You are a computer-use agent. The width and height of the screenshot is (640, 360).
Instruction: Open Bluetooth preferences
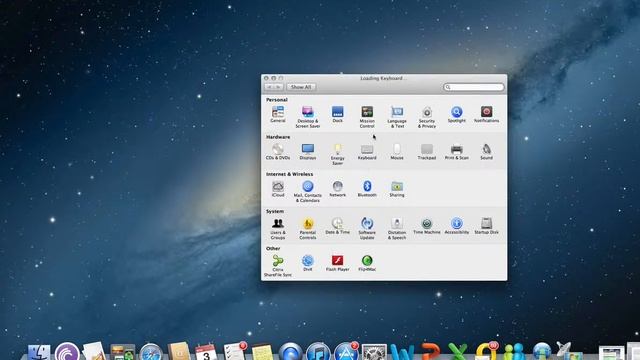click(367, 189)
